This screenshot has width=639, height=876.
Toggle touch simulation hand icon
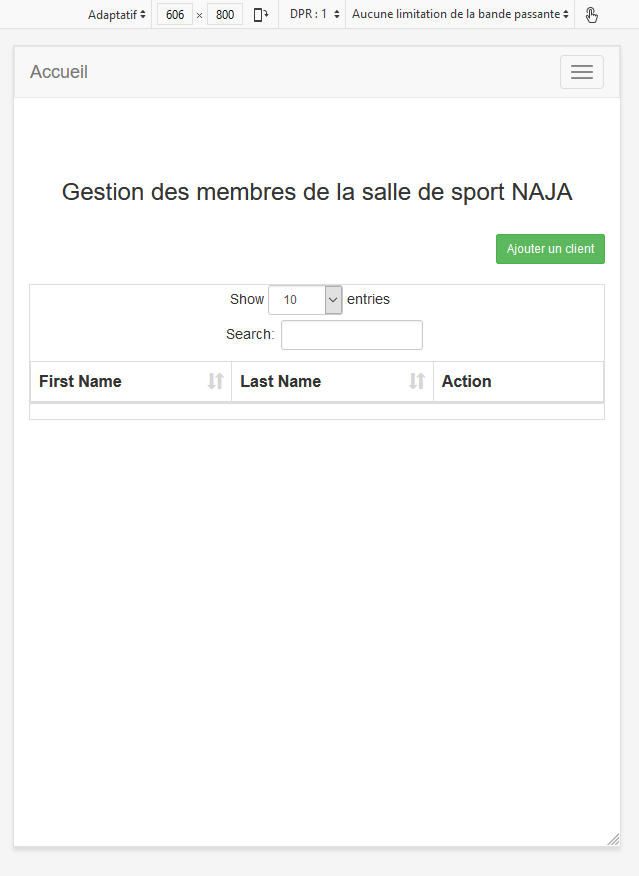592,15
